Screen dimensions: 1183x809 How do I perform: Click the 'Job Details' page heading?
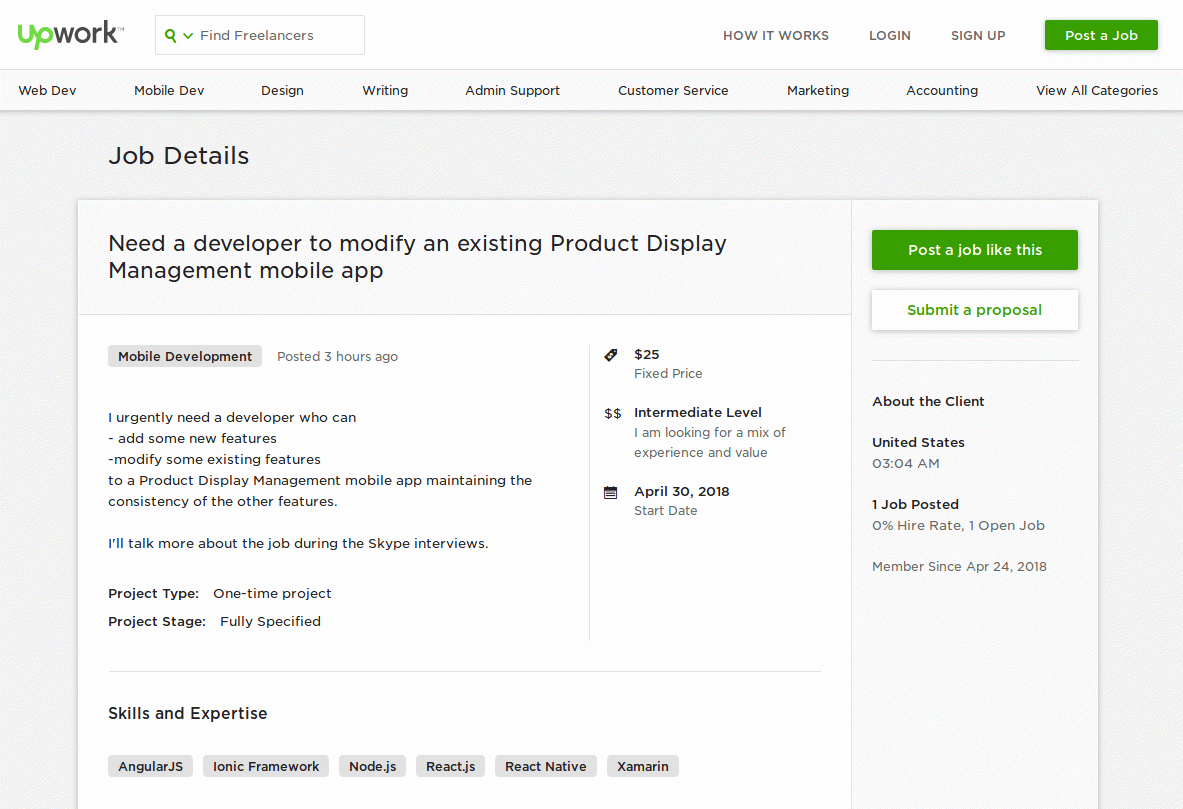[x=179, y=155]
